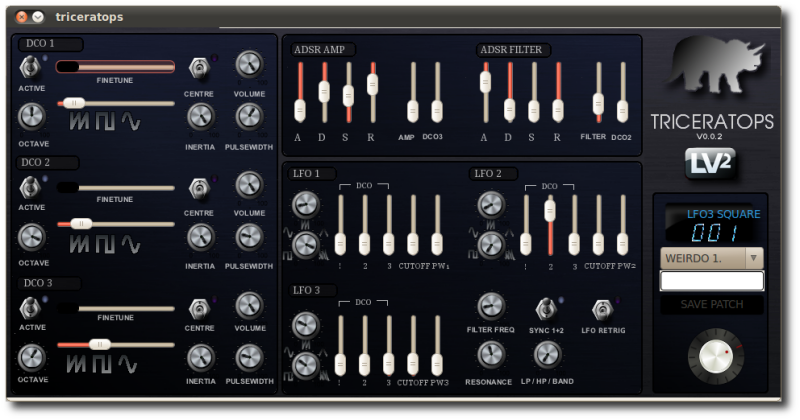Click the ADSR Amp Attack slider
Screen dimensions: 800x420
click(x=300, y=93)
